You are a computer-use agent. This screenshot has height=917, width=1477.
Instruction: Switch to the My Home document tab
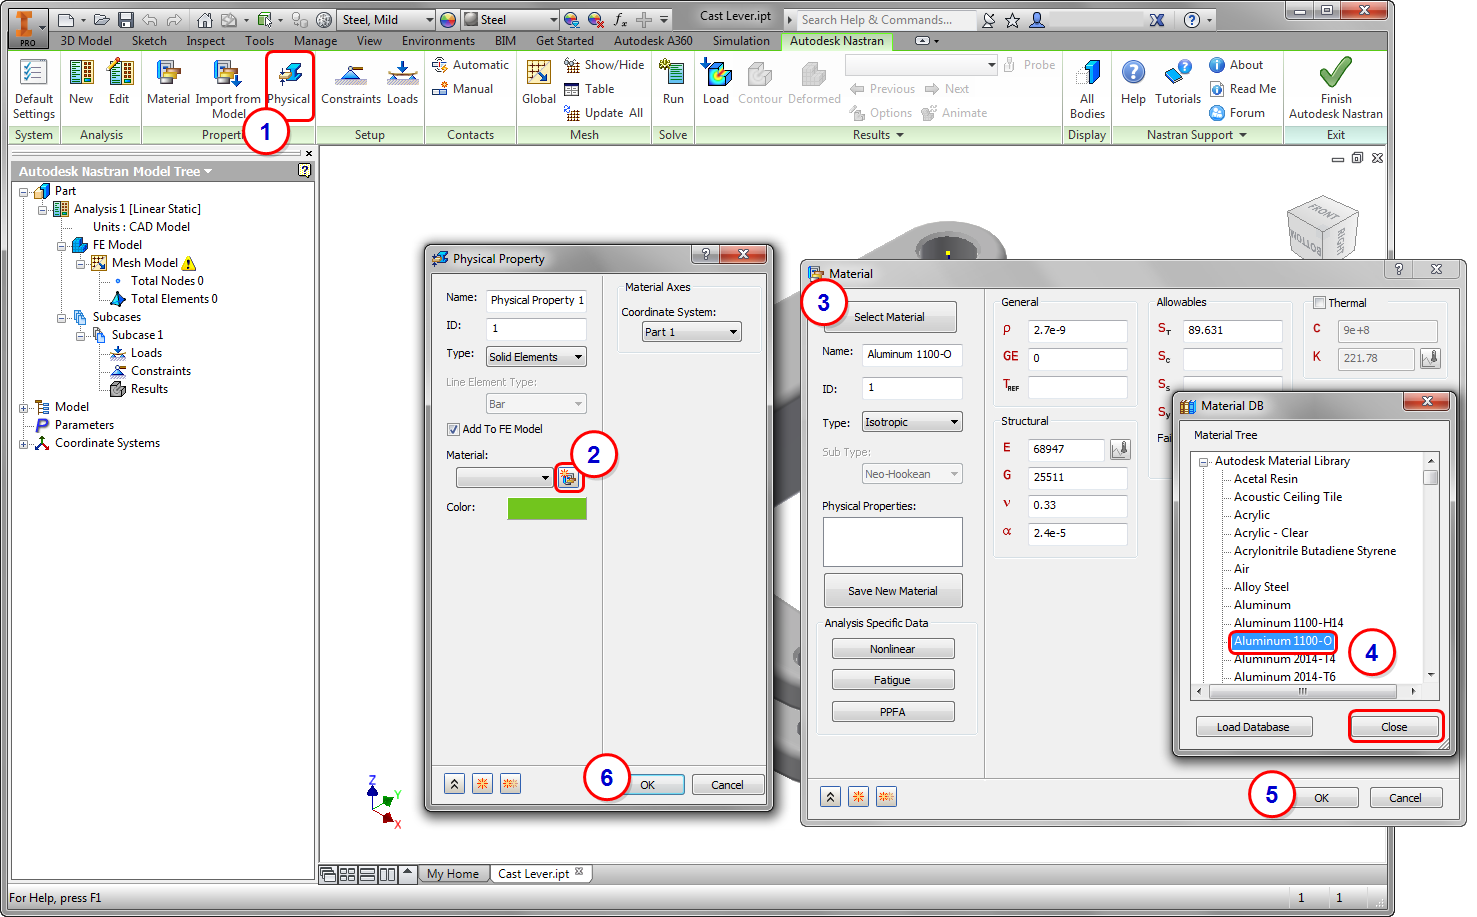point(453,874)
